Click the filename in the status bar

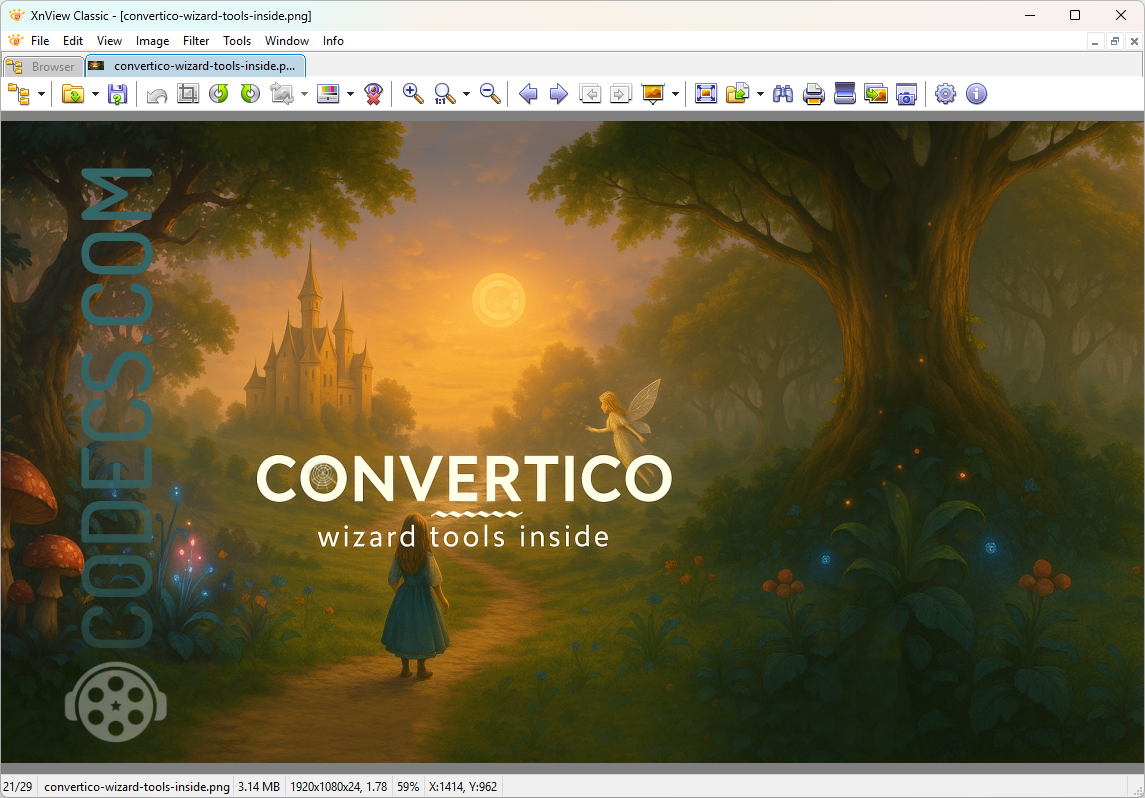pos(137,786)
